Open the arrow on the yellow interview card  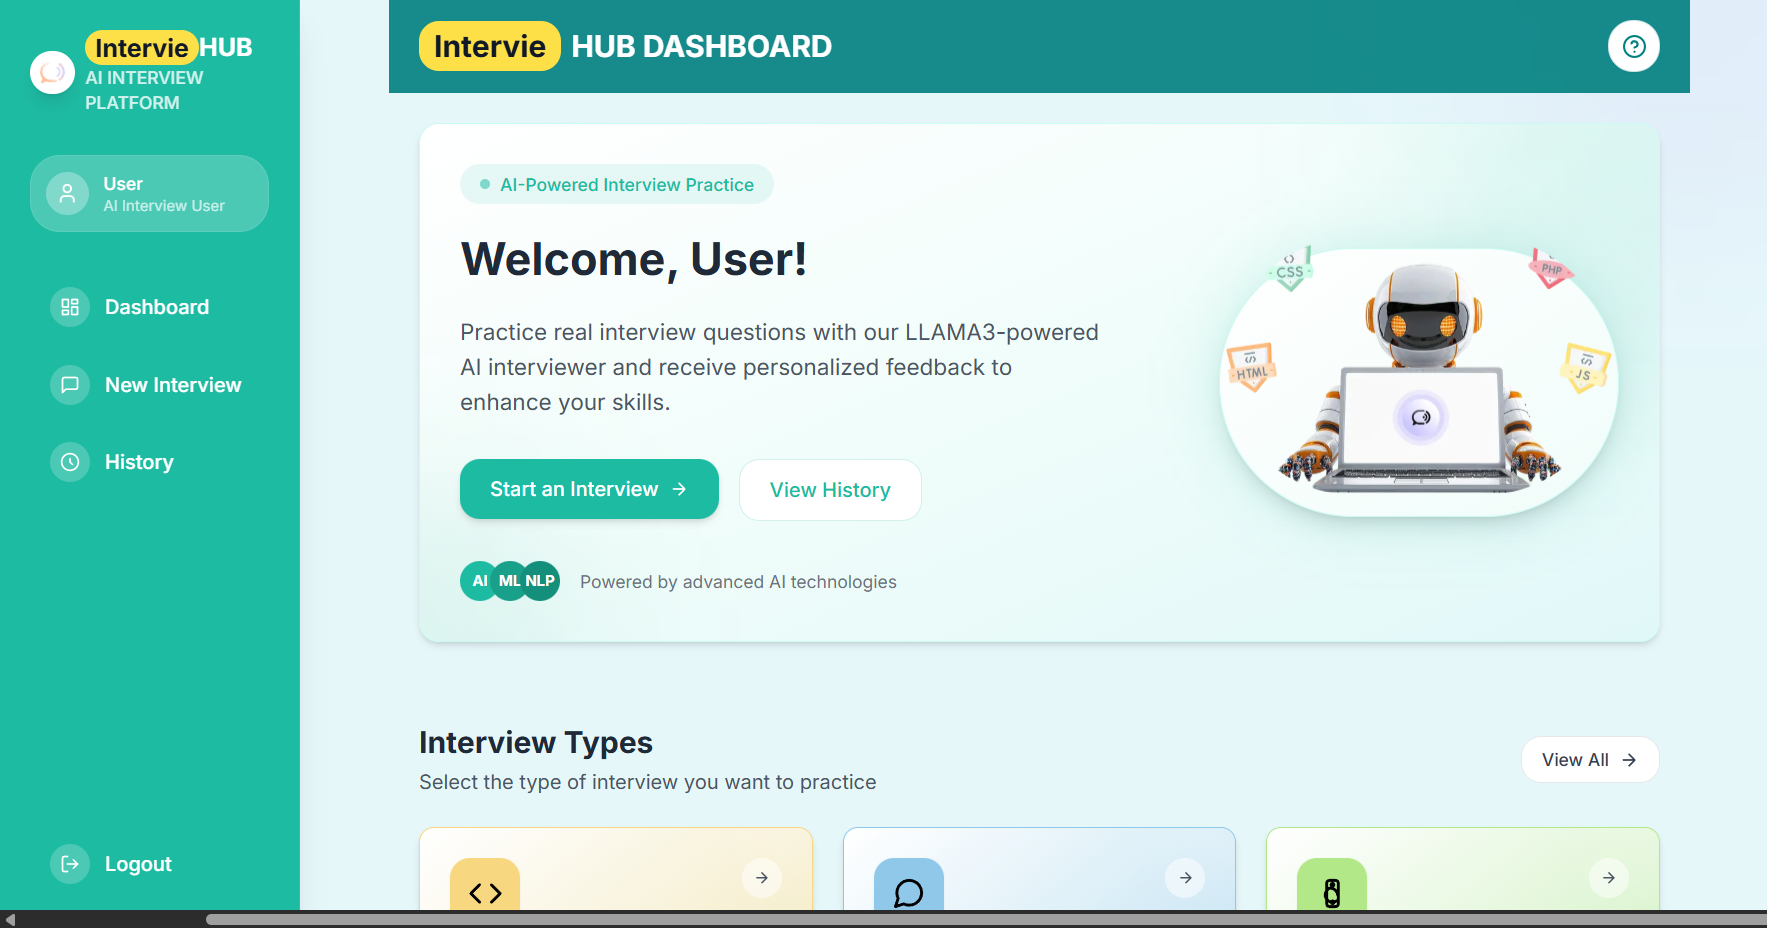761,877
